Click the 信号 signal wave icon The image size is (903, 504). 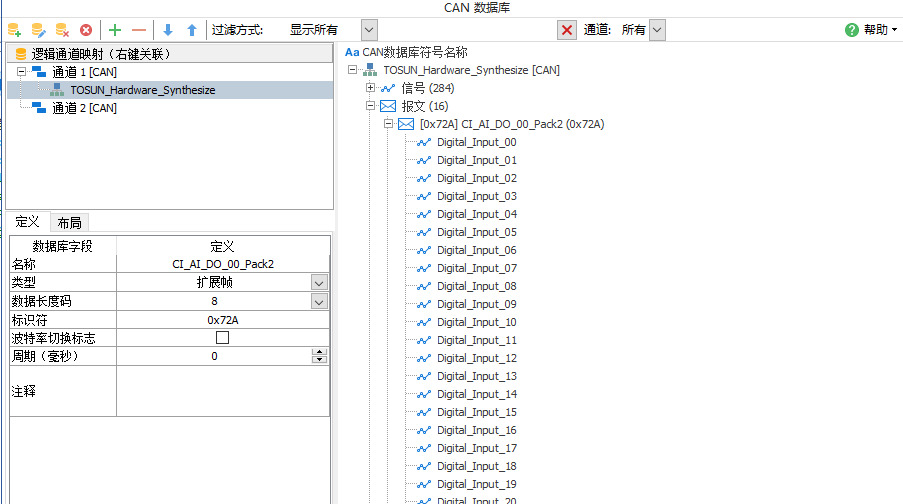pos(388,88)
